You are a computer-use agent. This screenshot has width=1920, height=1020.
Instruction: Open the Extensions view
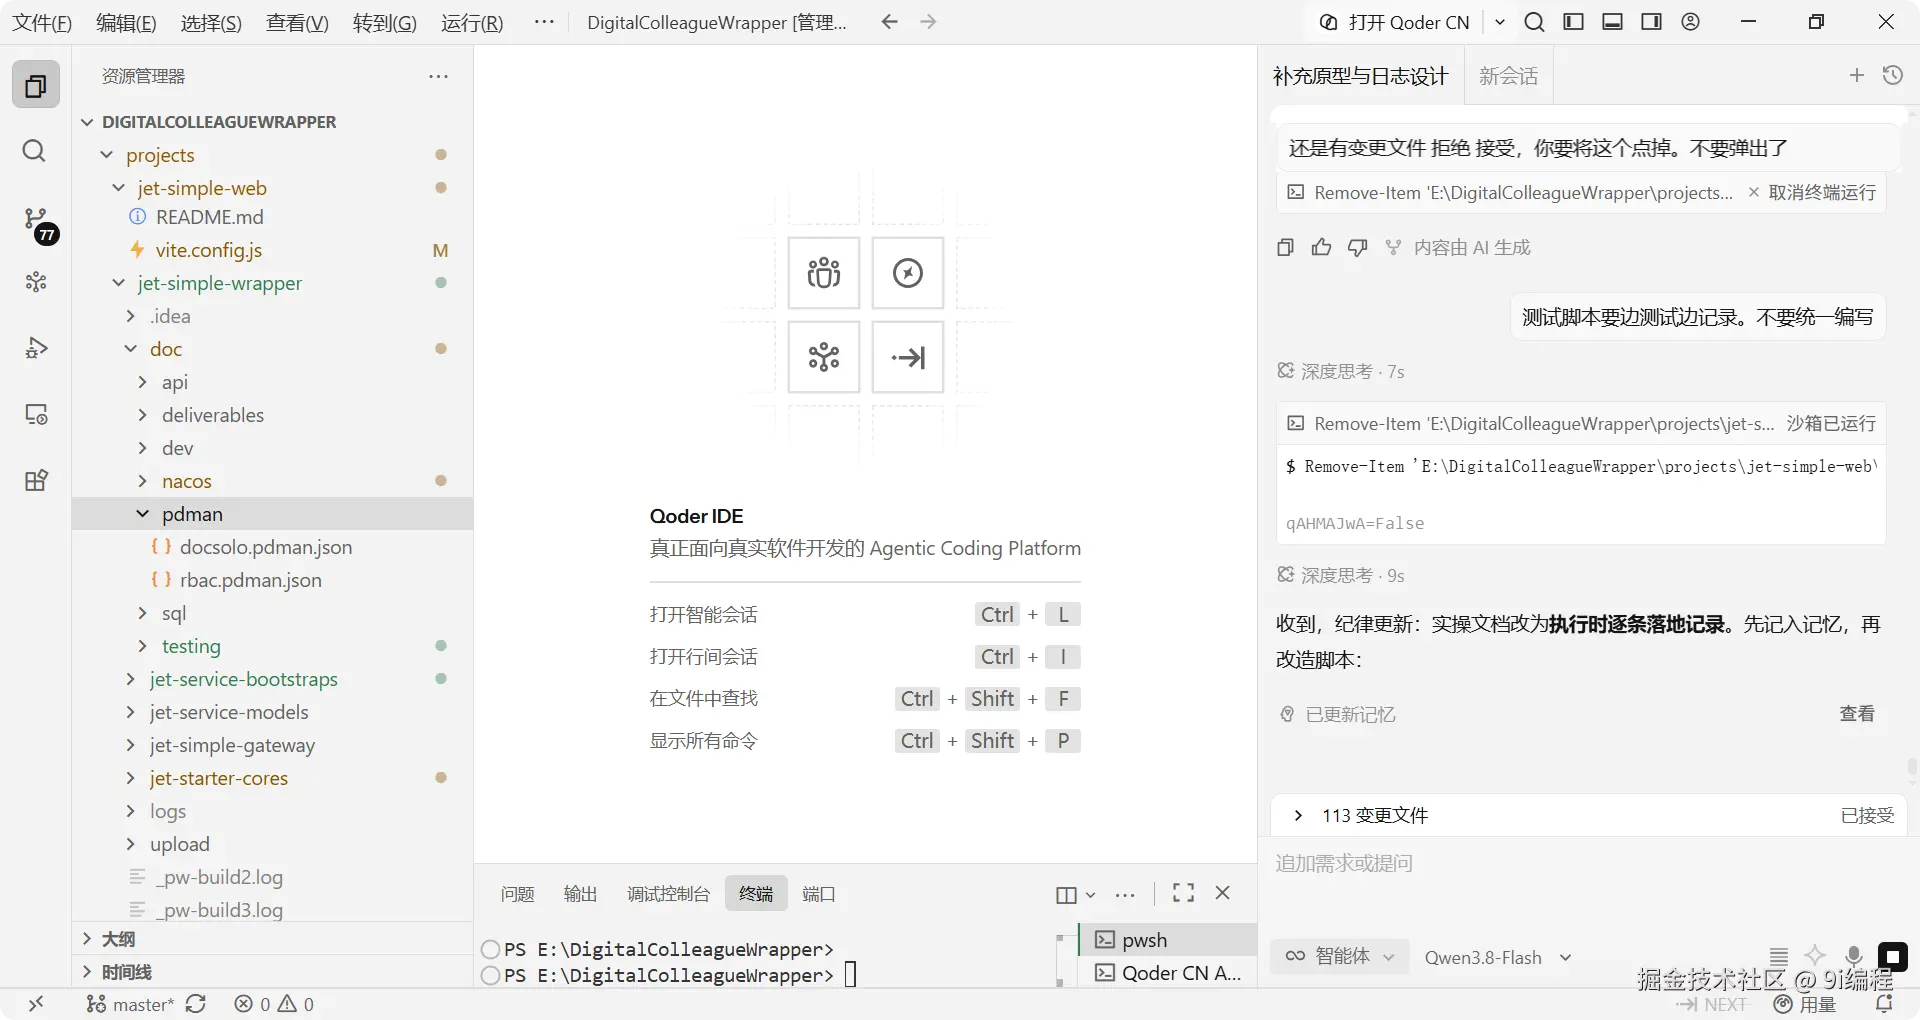pos(36,480)
